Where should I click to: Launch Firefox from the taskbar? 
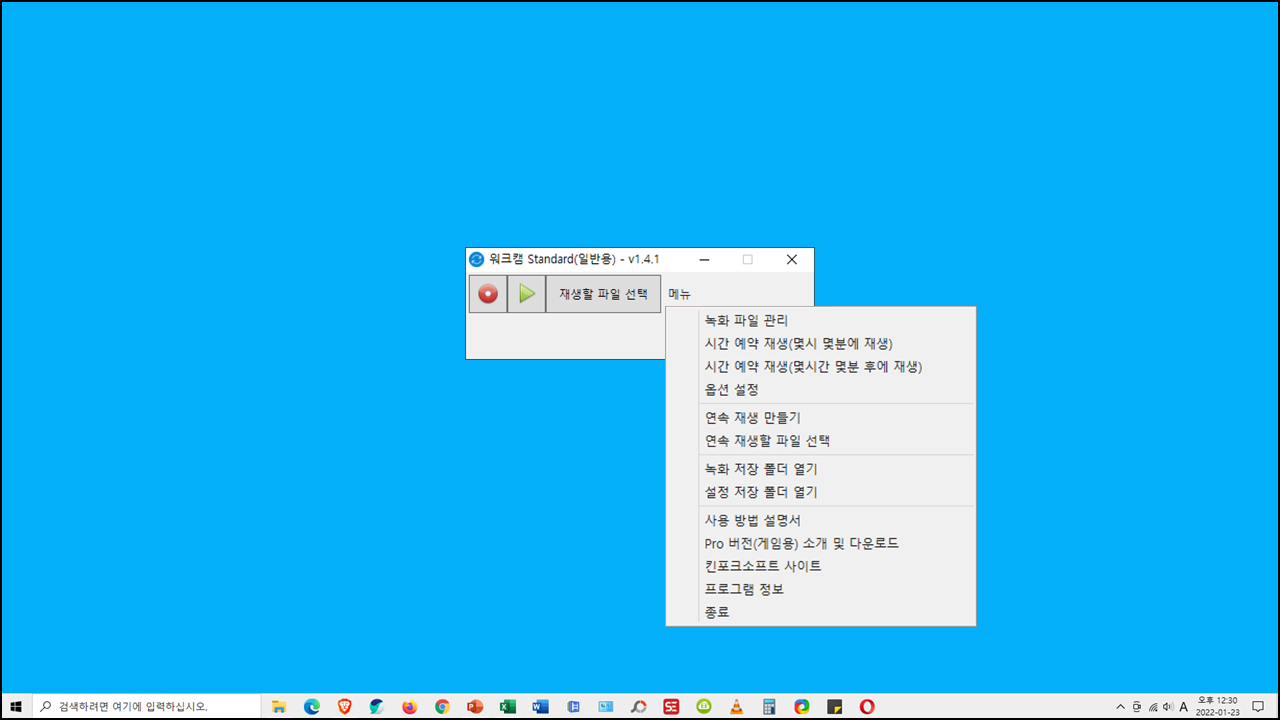(409, 706)
